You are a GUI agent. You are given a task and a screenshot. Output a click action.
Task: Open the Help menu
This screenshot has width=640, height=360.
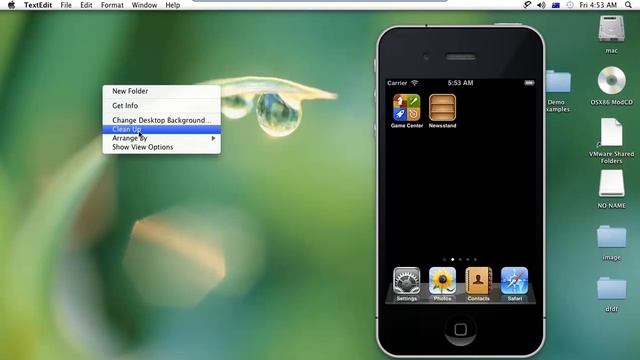(172, 5)
